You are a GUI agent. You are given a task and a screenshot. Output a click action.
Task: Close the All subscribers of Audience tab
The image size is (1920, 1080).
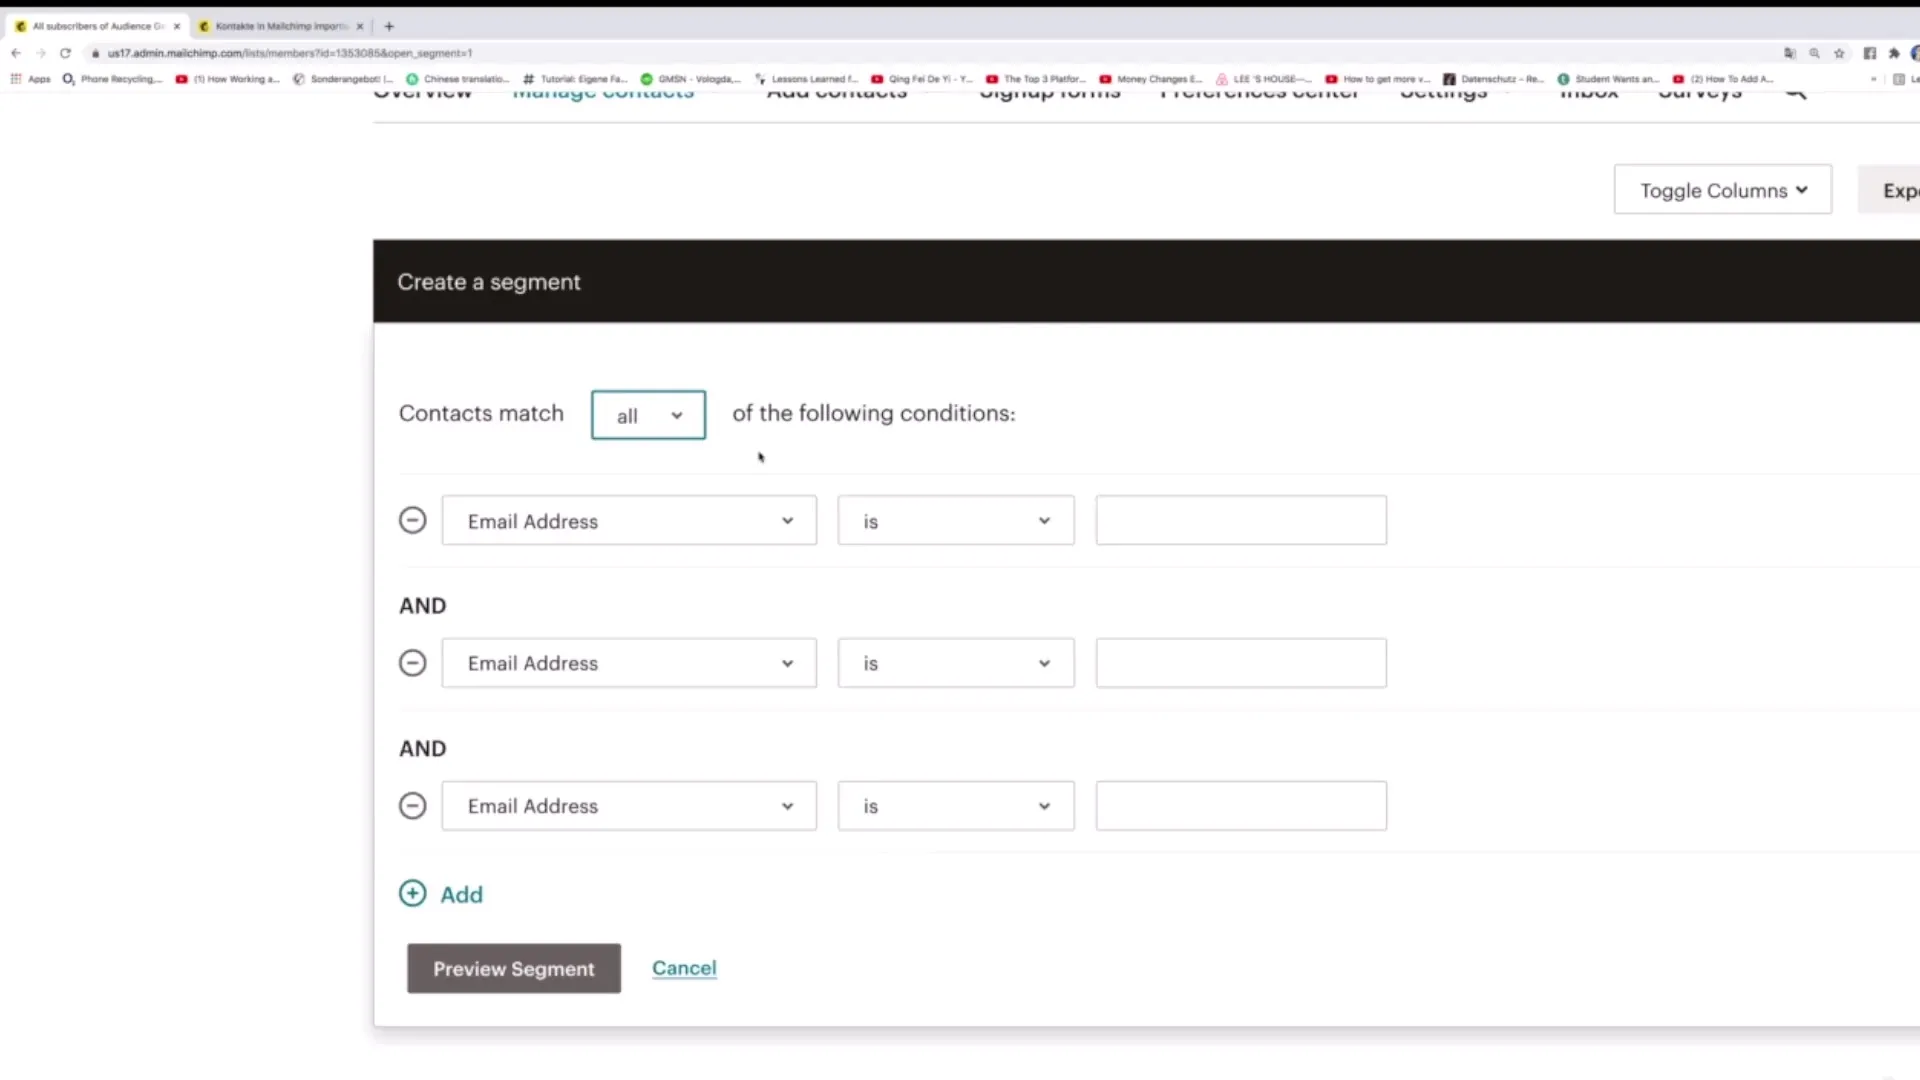[177, 26]
